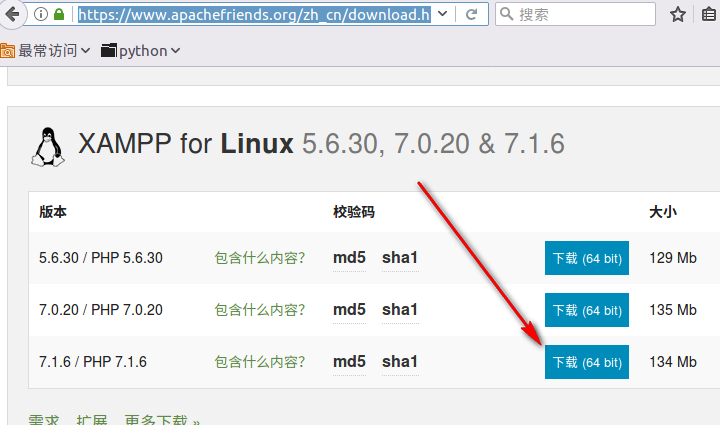
Task: Select the 7.1.6 / PHP 7.1.6 text
Action: coord(93,362)
